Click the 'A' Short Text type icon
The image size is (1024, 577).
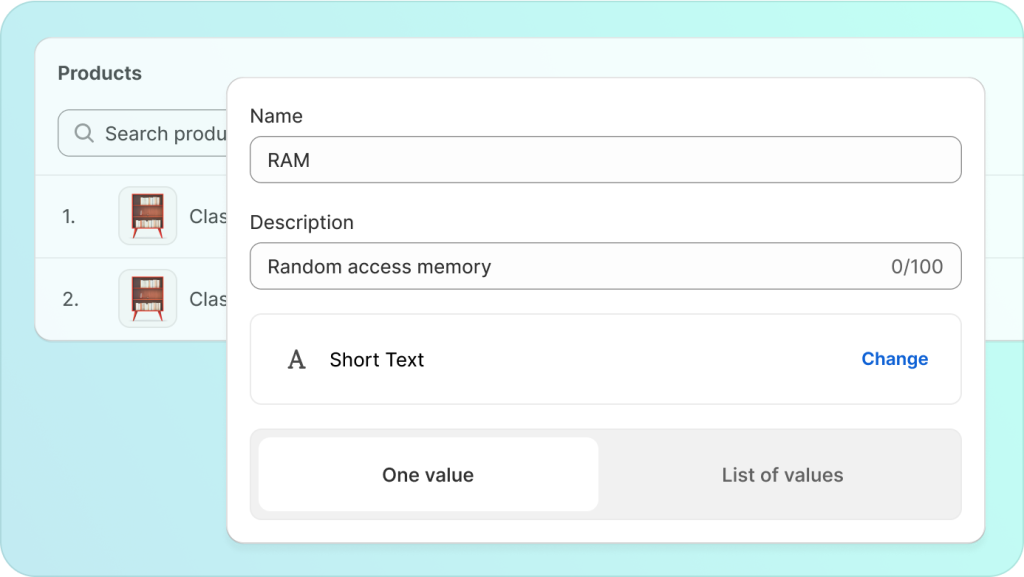(x=296, y=360)
